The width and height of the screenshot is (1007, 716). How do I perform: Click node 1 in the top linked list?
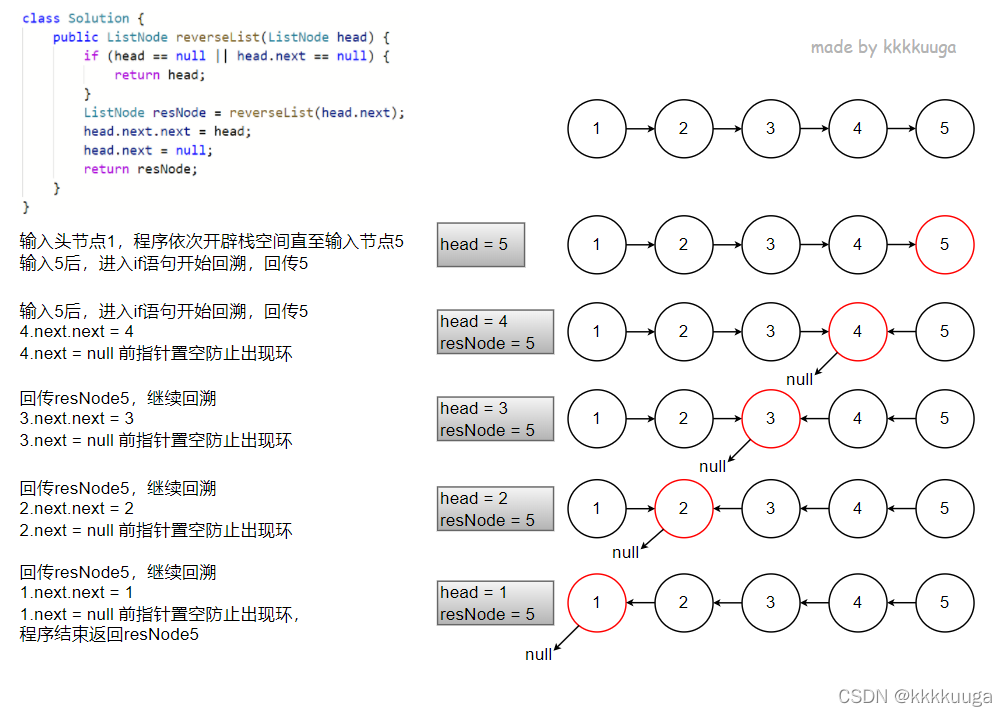click(x=597, y=128)
